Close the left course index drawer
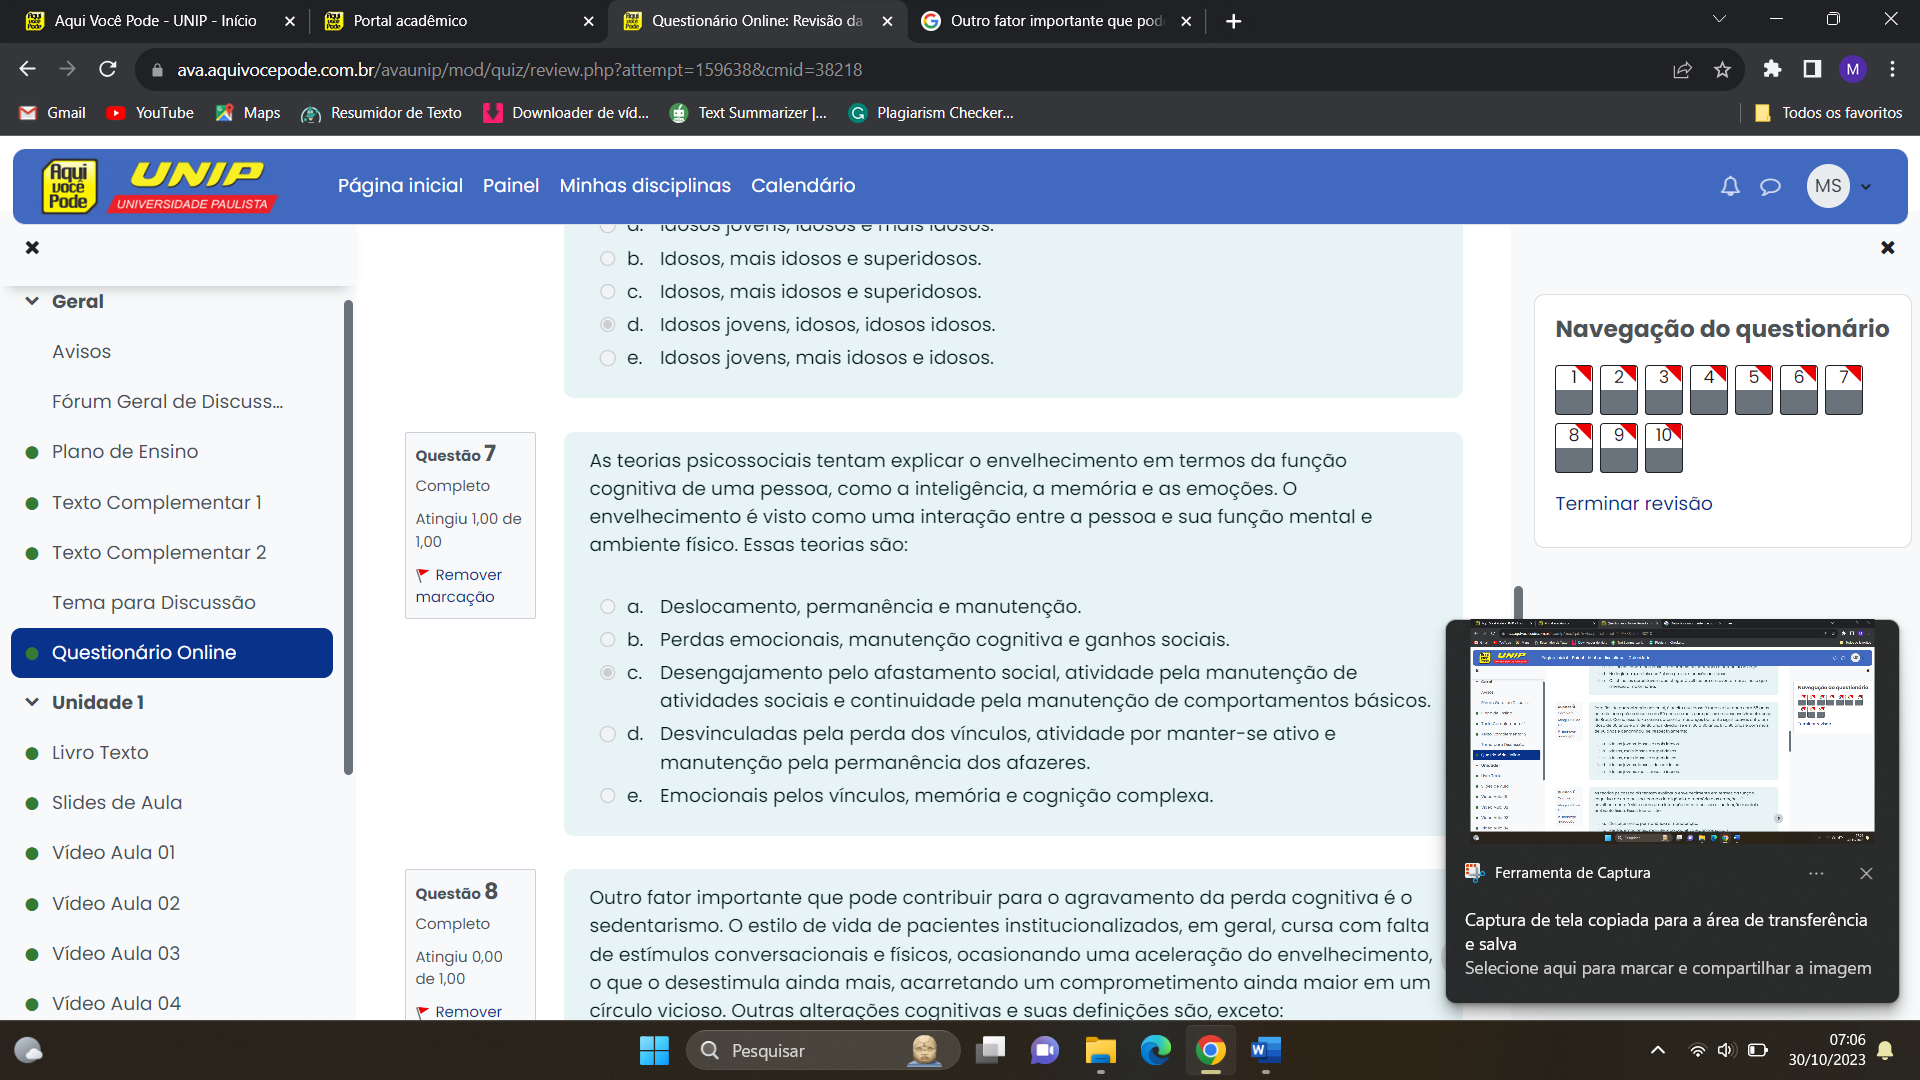 32,247
